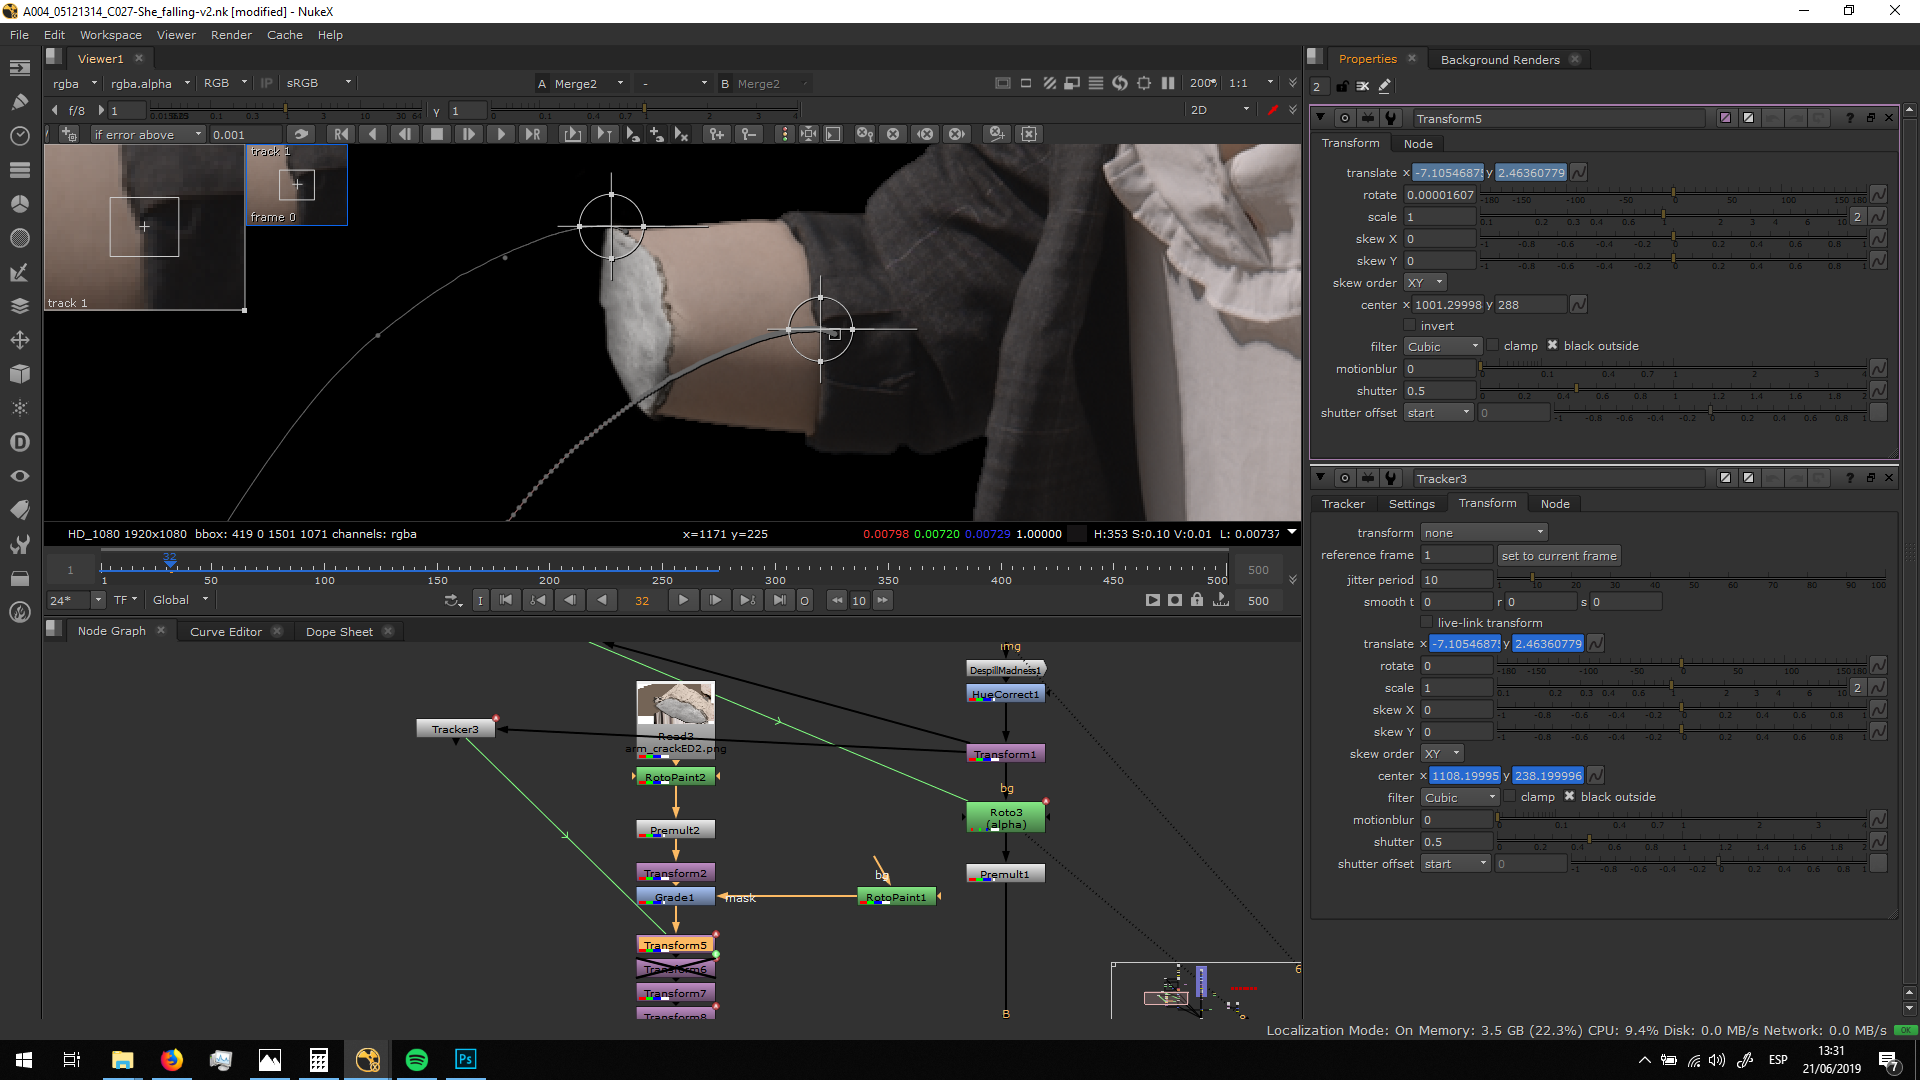
Task: Open the Time nodes clock icon
Action: pos(19,135)
